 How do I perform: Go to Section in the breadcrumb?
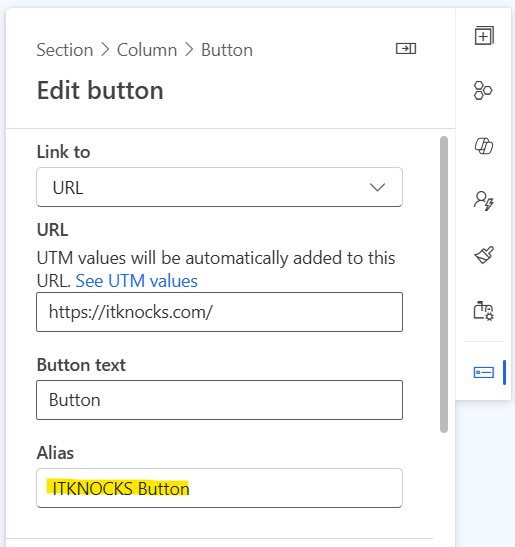65,50
